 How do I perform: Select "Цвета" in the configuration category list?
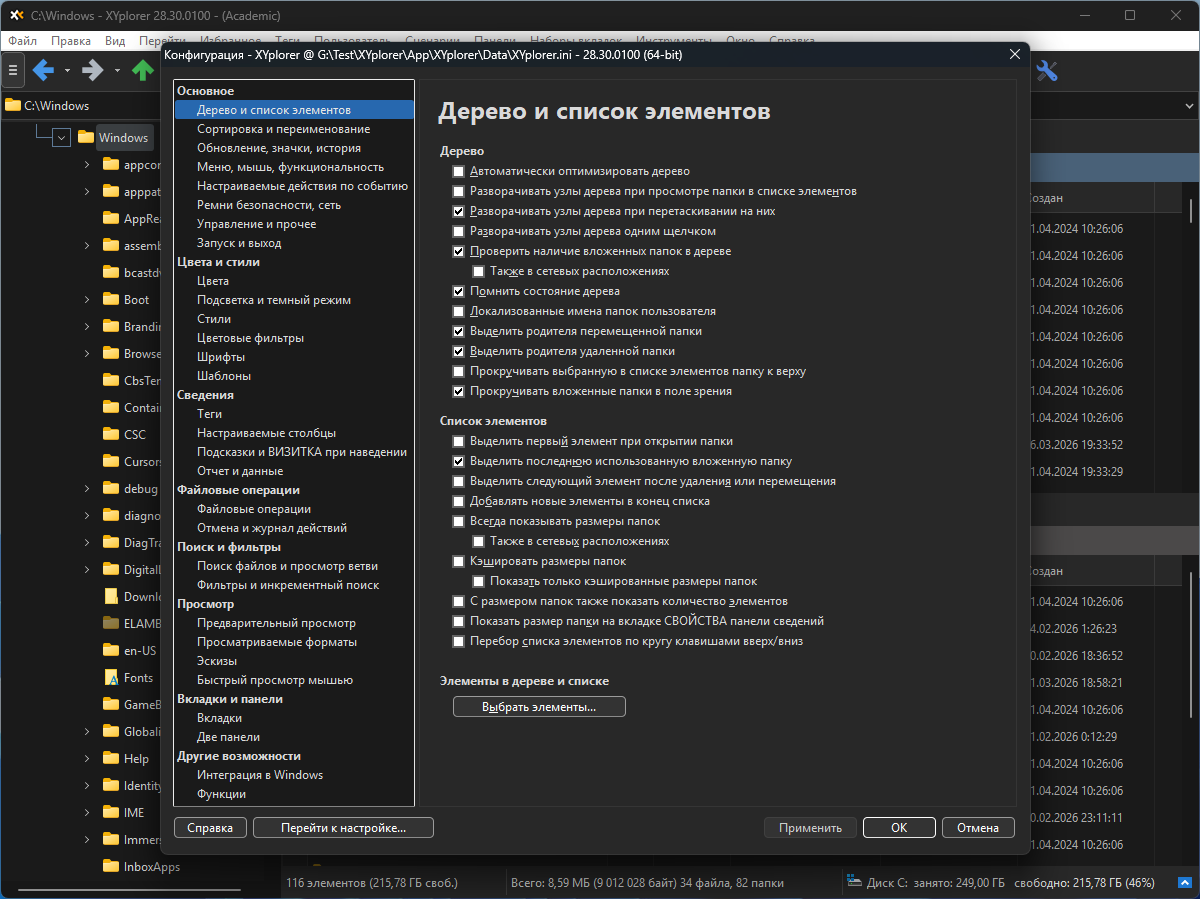(213, 281)
